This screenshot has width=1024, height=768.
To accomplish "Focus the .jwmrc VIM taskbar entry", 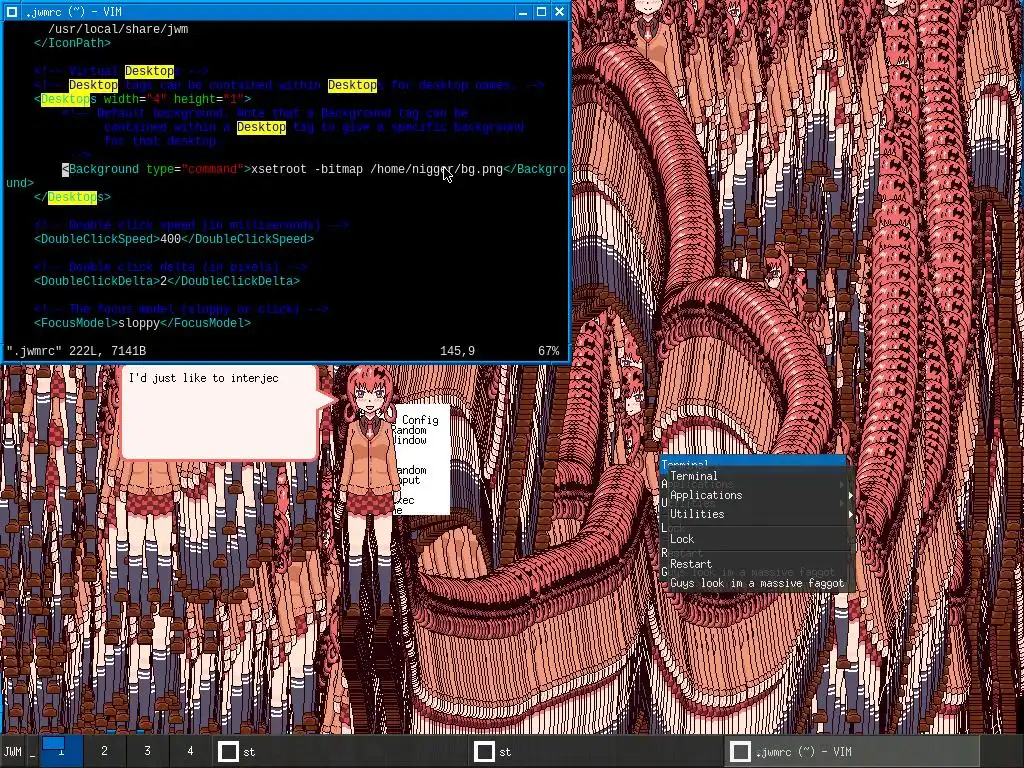I will point(852,752).
